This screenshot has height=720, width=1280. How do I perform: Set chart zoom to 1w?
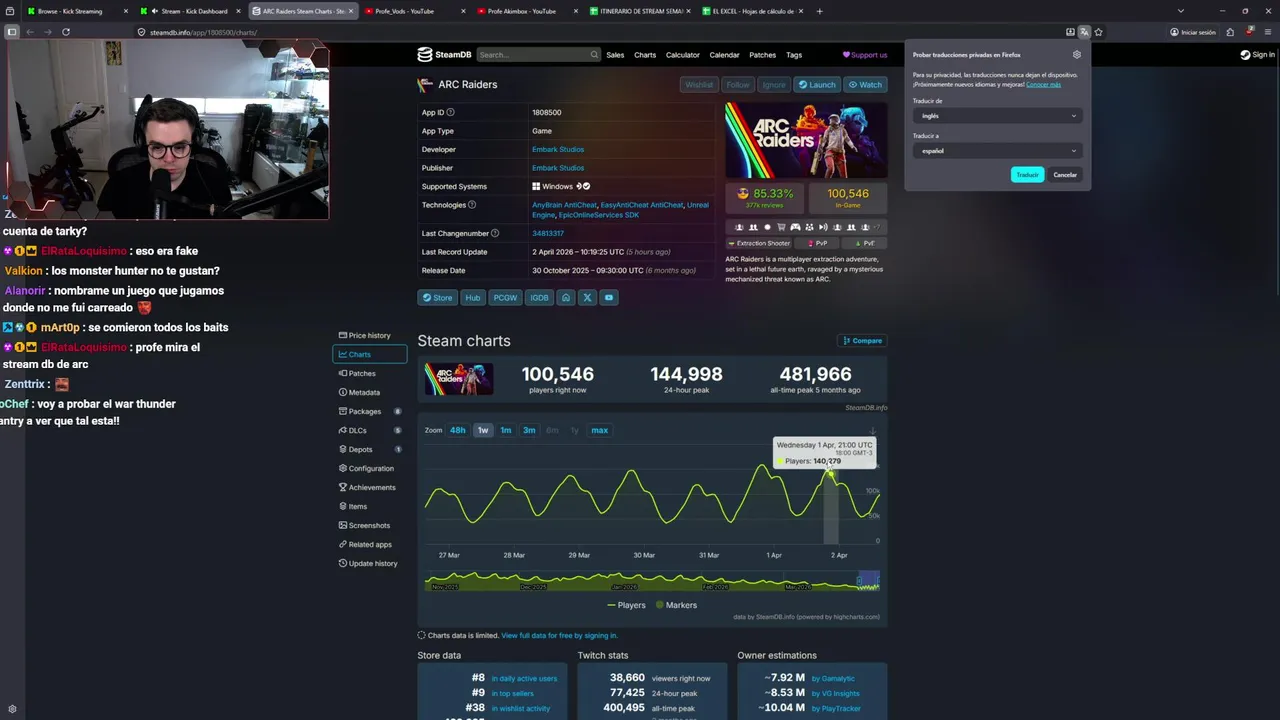(x=483, y=430)
